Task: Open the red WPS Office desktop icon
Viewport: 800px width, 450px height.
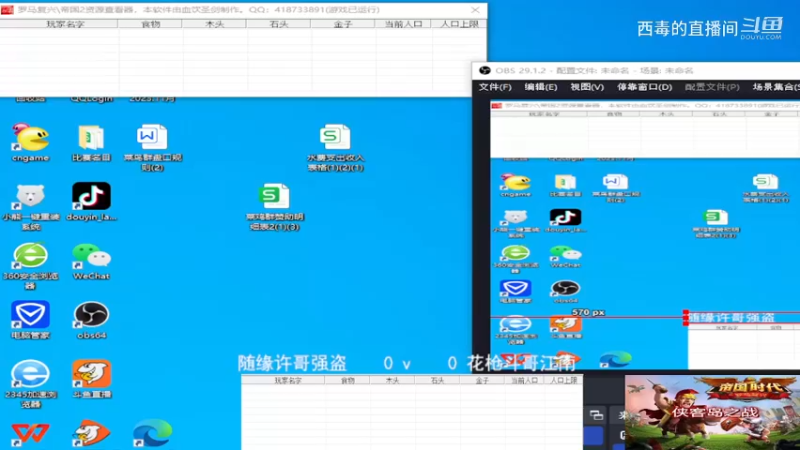Action: [x=31, y=435]
